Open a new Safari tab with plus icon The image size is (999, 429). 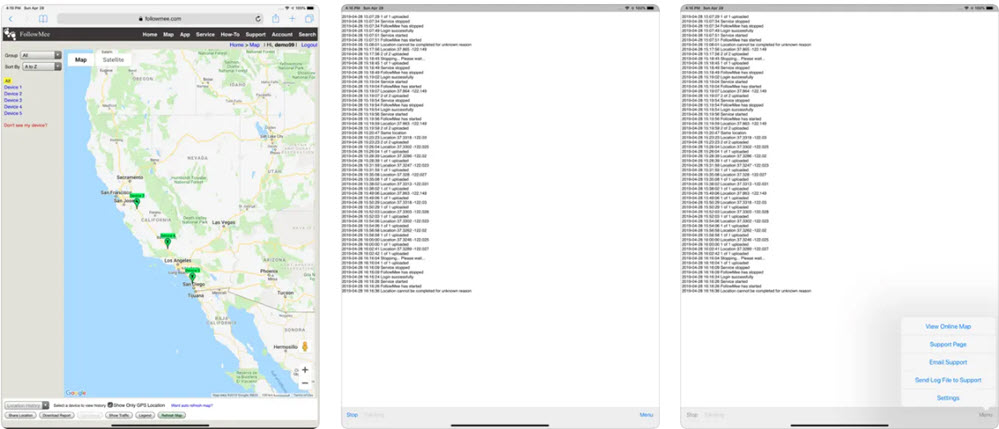(x=291, y=19)
